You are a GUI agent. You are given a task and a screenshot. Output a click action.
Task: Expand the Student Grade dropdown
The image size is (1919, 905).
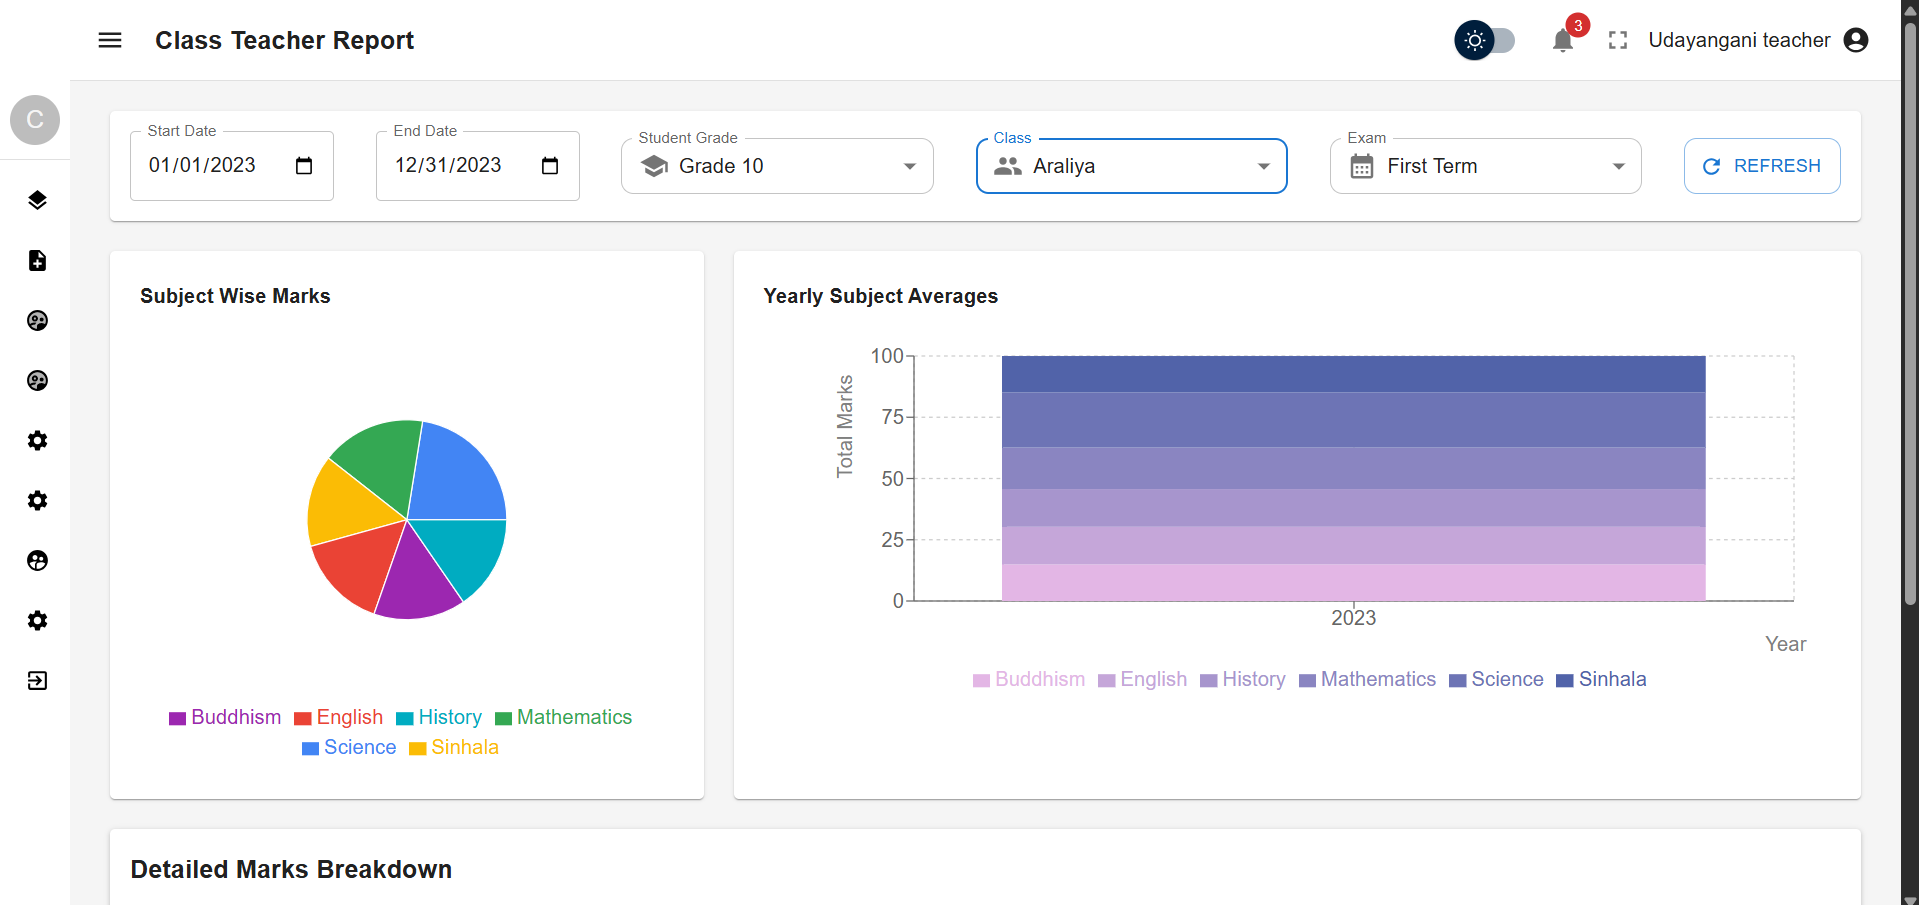[777, 166]
